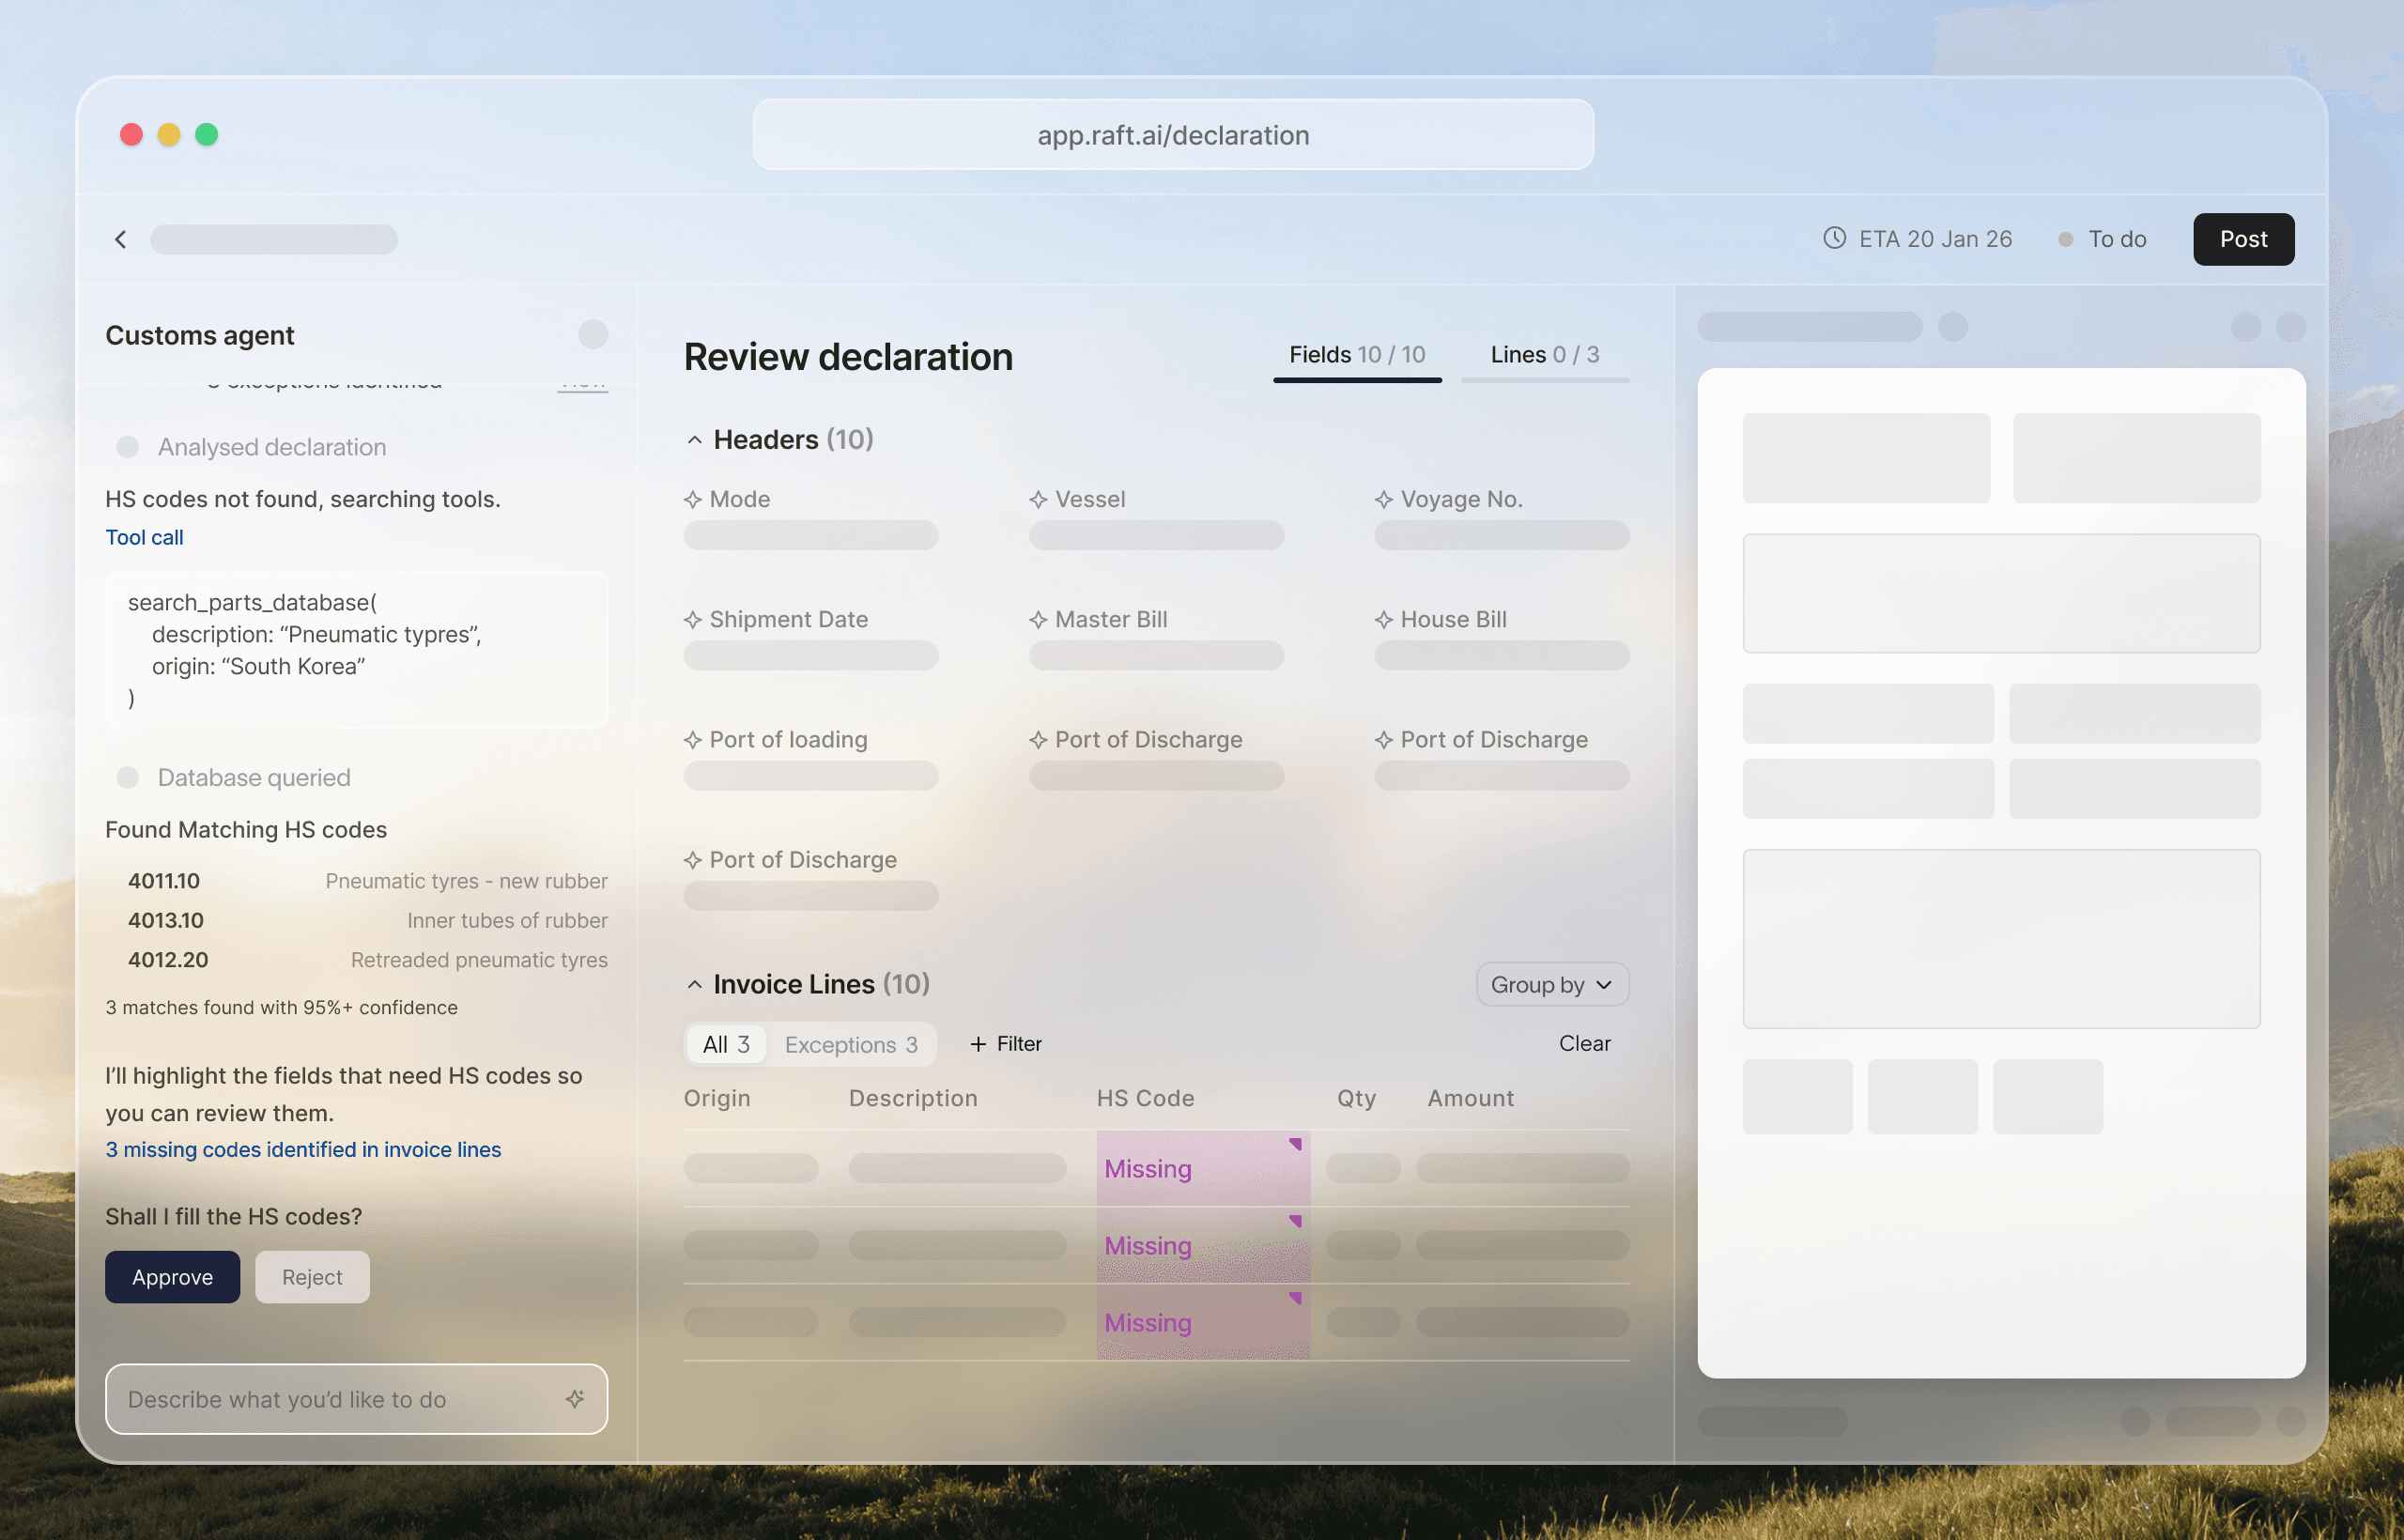Approve filling the HS codes

pyautogui.click(x=172, y=1276)
